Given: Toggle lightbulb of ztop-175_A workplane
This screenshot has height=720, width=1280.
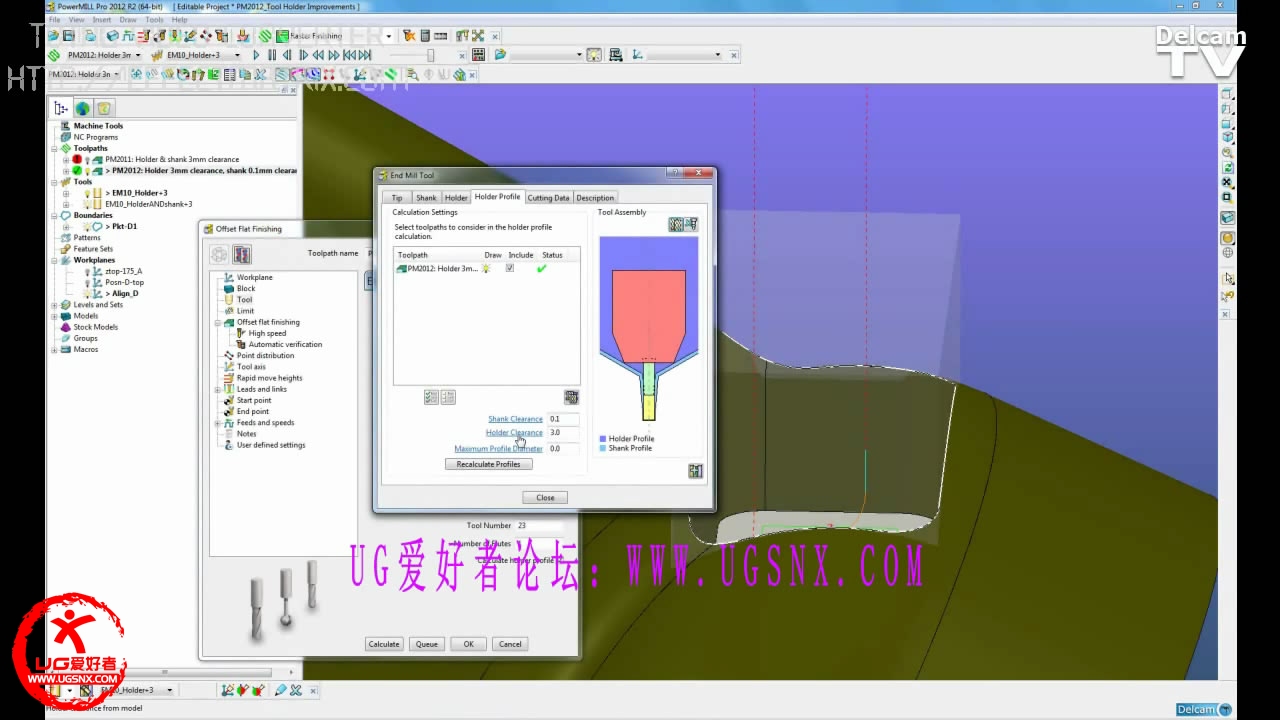Looking at the screenshot, I should point(87,271).
